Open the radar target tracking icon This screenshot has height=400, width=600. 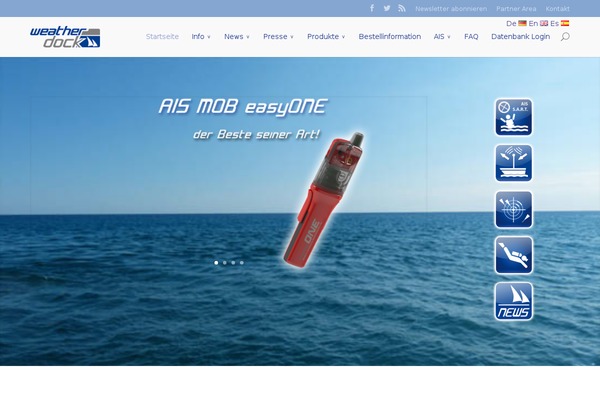[514, 209]
